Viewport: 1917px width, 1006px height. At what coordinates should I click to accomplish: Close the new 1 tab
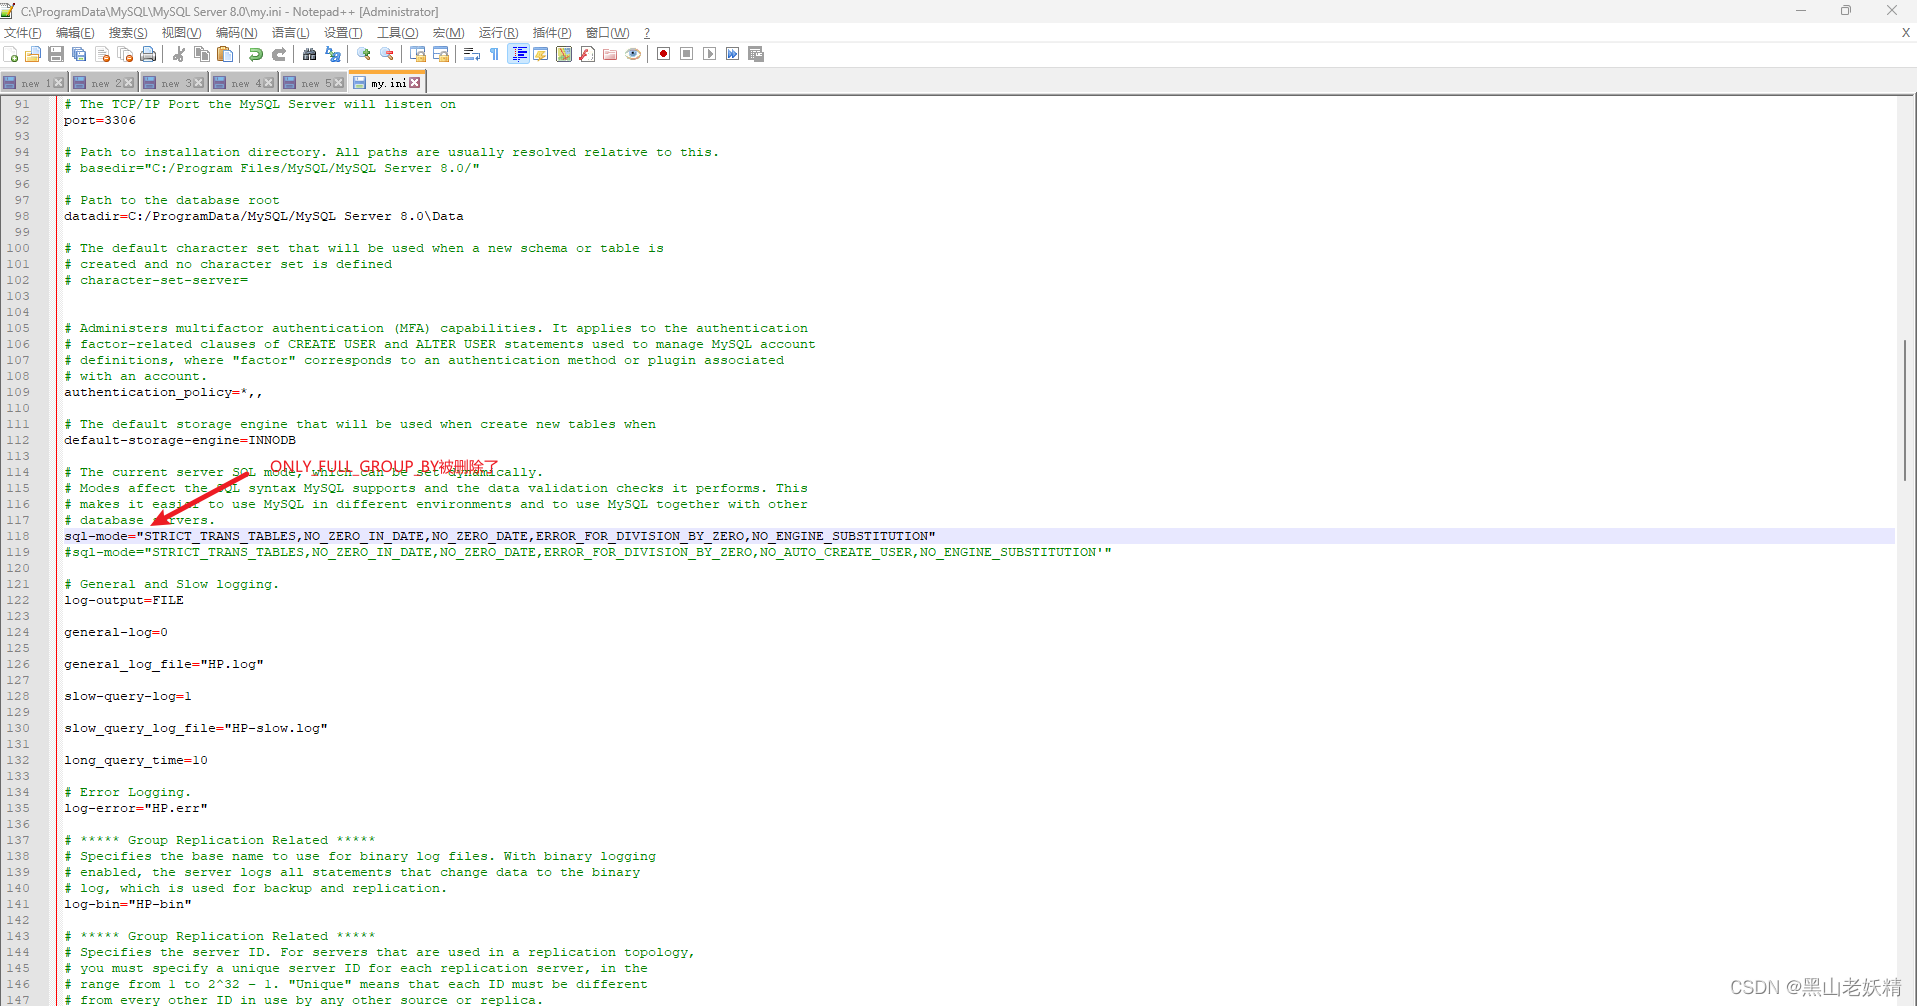[58, 83]
